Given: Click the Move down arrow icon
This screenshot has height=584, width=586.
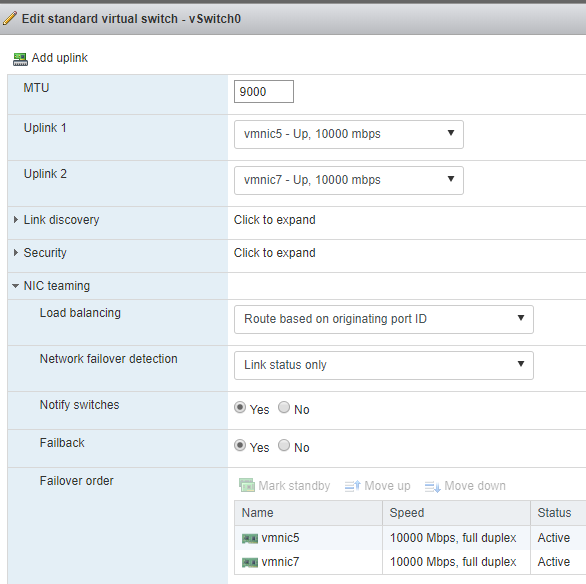Looking at the screenshot, I should 432,486.
